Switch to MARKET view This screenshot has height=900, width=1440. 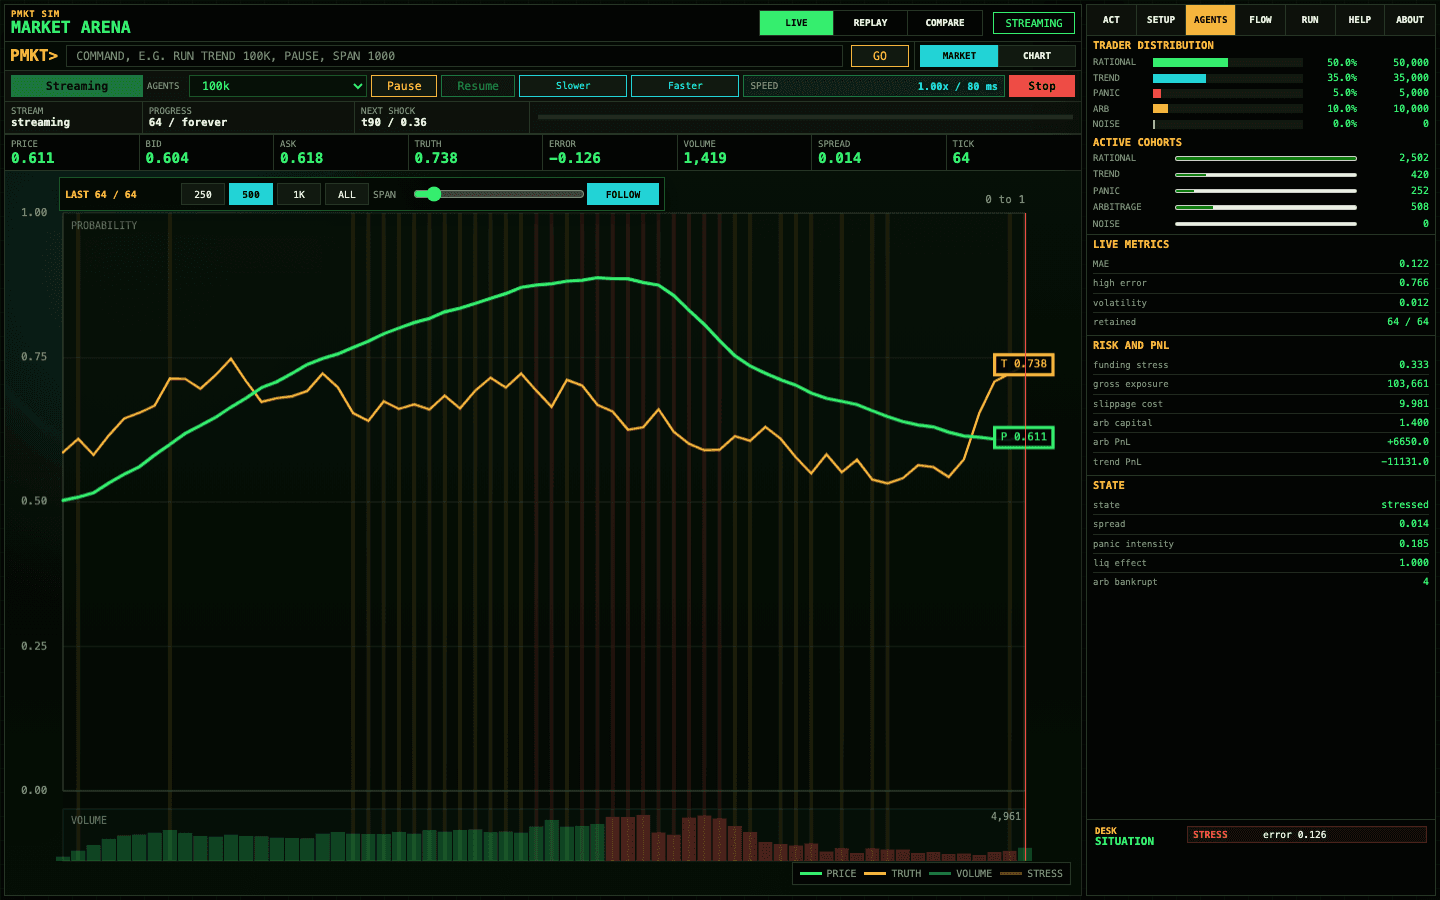tap(959, 56)
